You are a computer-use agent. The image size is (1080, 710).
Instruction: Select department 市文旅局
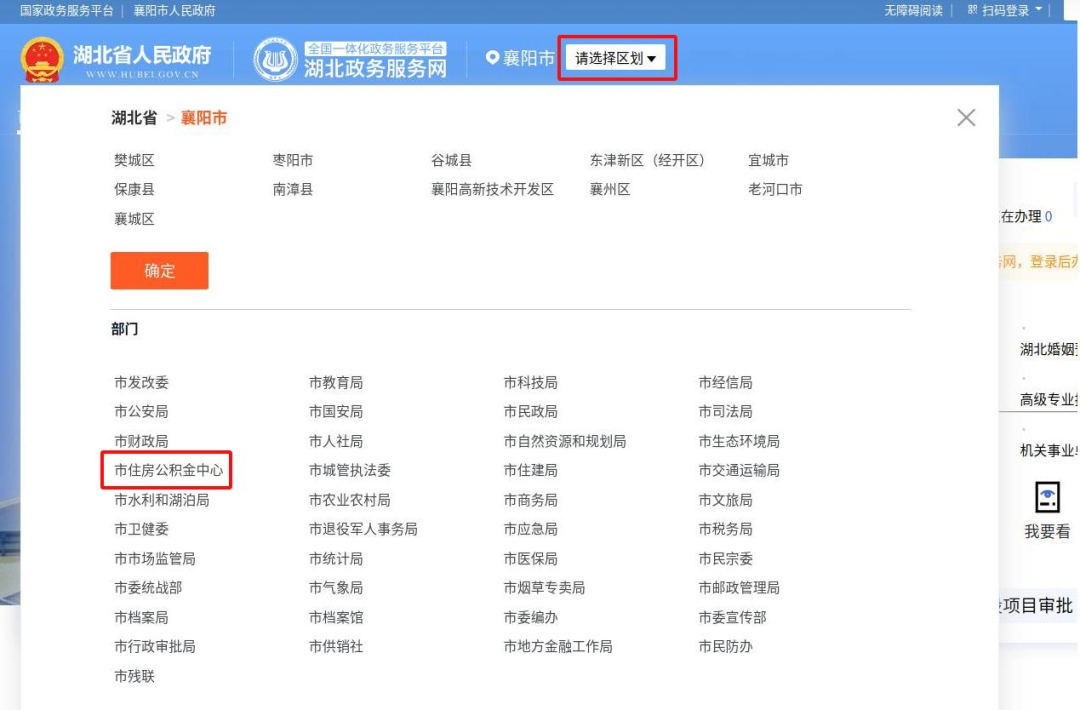725,500
